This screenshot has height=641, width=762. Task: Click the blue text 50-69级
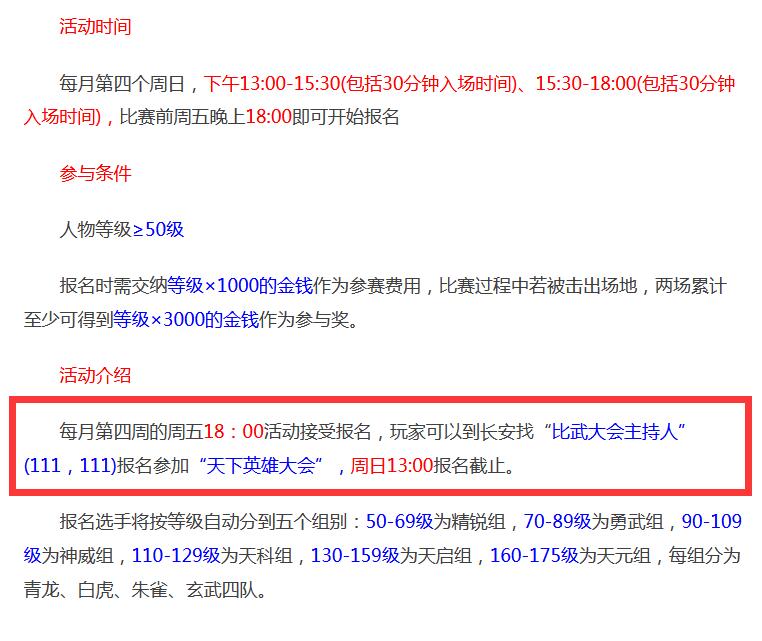(x=399, y=521)
